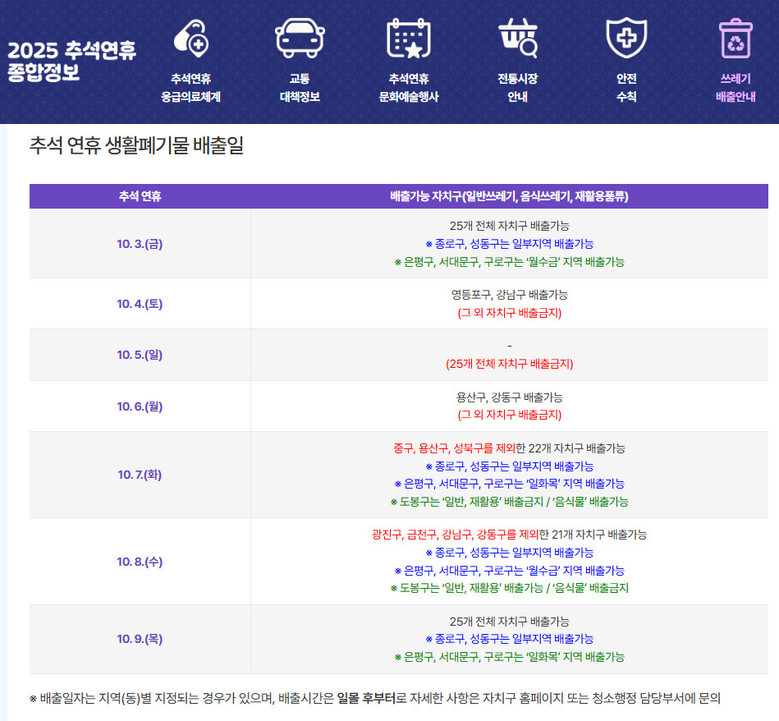Select the '10. 3.(금)' date cell

tap(139, 244)
